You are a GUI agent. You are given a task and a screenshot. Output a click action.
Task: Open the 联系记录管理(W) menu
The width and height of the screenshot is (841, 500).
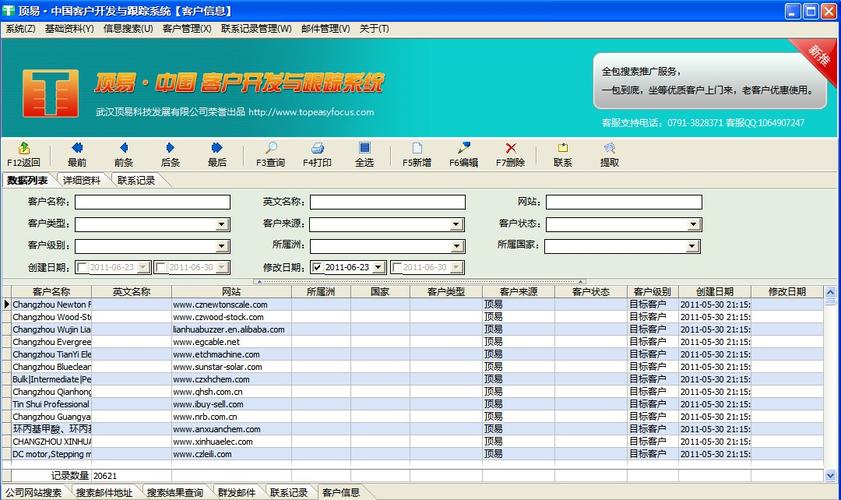256,28
